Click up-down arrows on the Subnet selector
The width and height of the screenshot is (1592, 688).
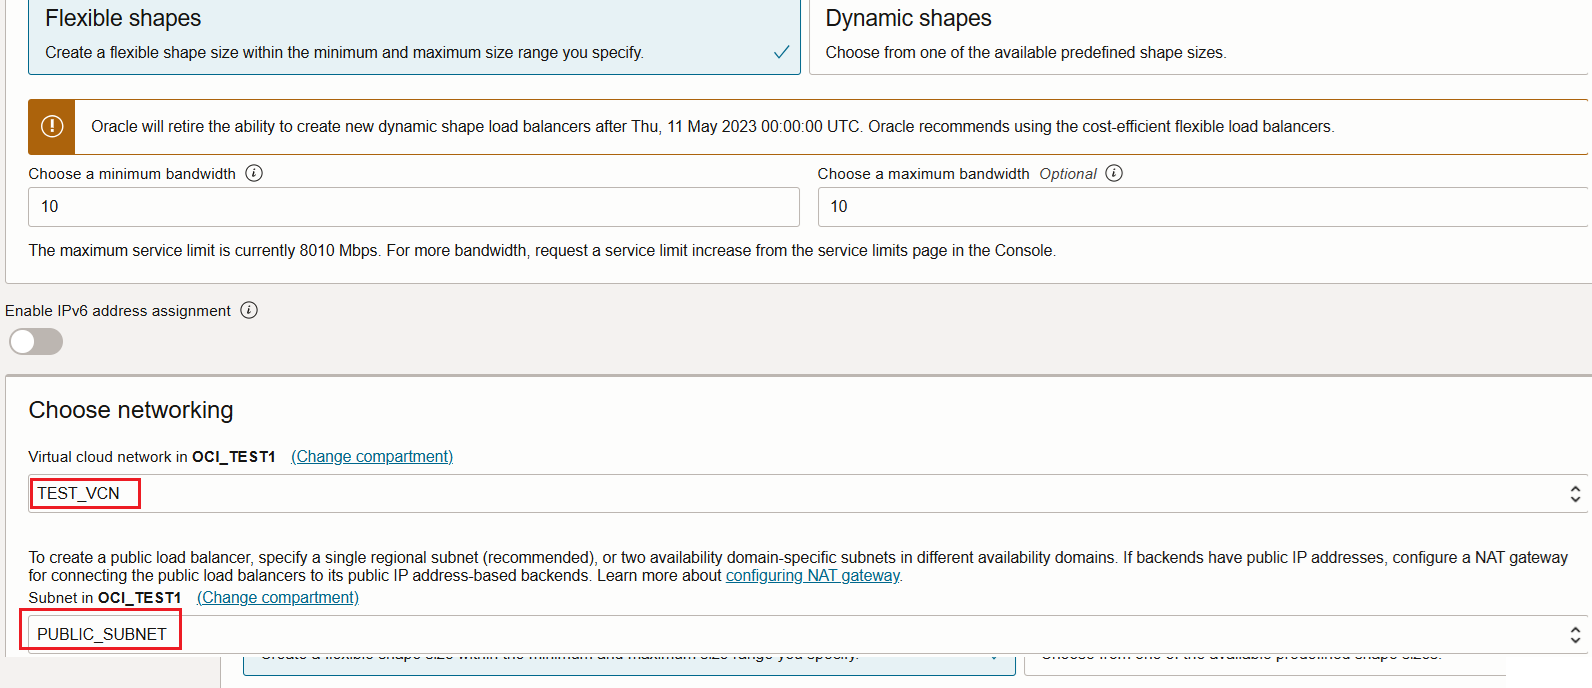click(x=1575, y=634)
